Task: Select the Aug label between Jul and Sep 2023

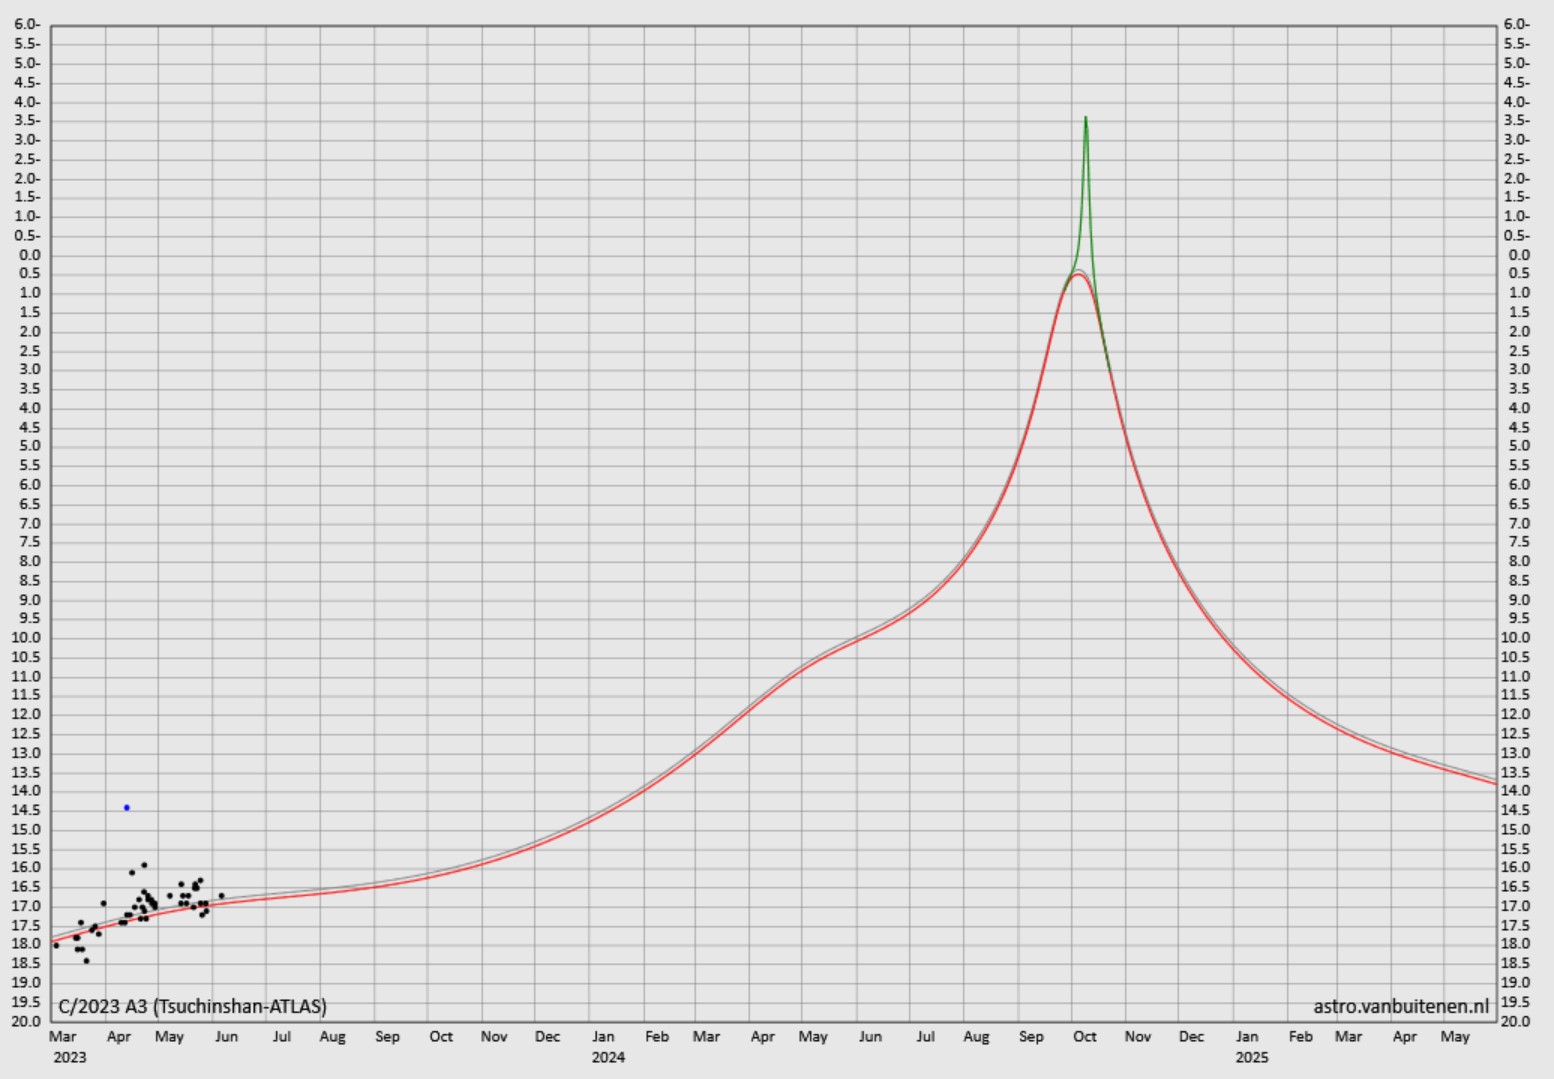Action: (333, 1036)
